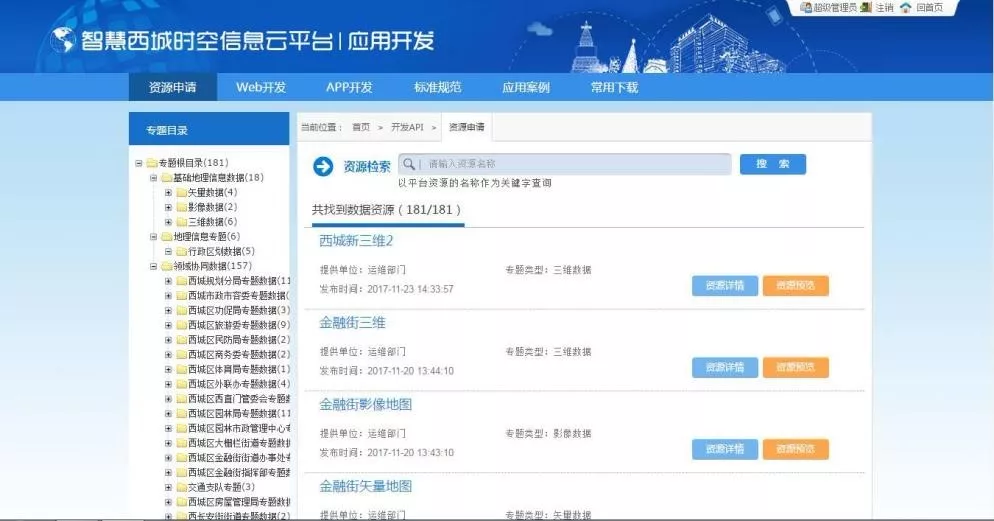Open 资源详情 for 金融街影像地图
The width and height of the screenshot is (994, 521).
[x=725, y=449]
